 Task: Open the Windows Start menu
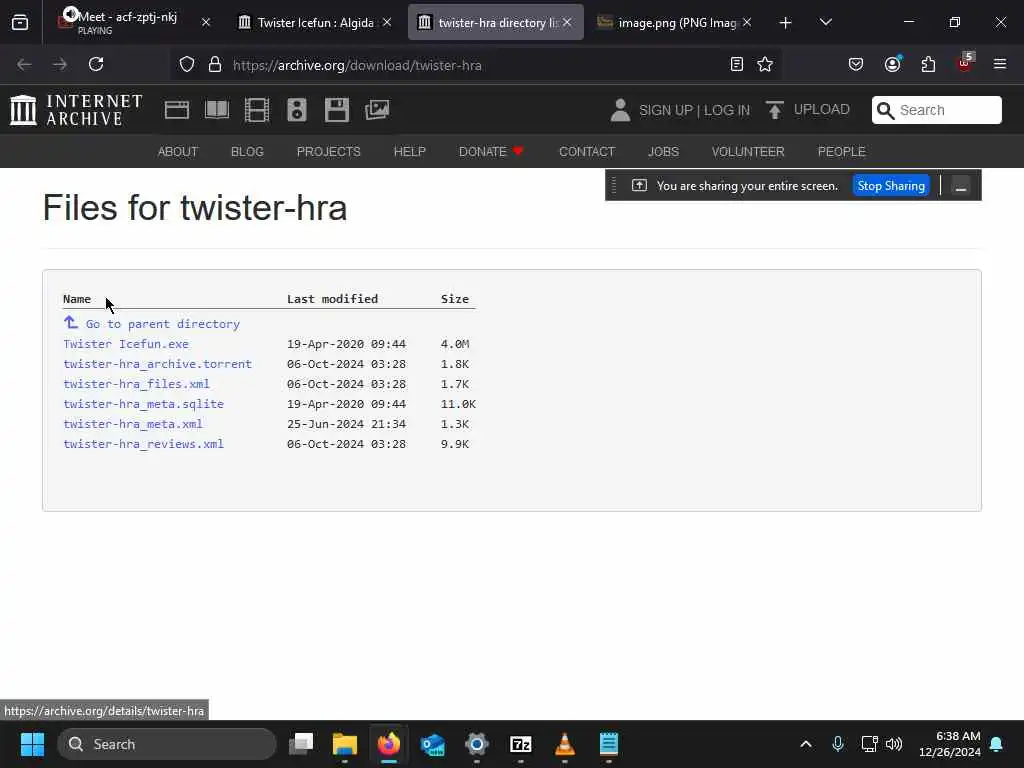click(x=32, y=744)
